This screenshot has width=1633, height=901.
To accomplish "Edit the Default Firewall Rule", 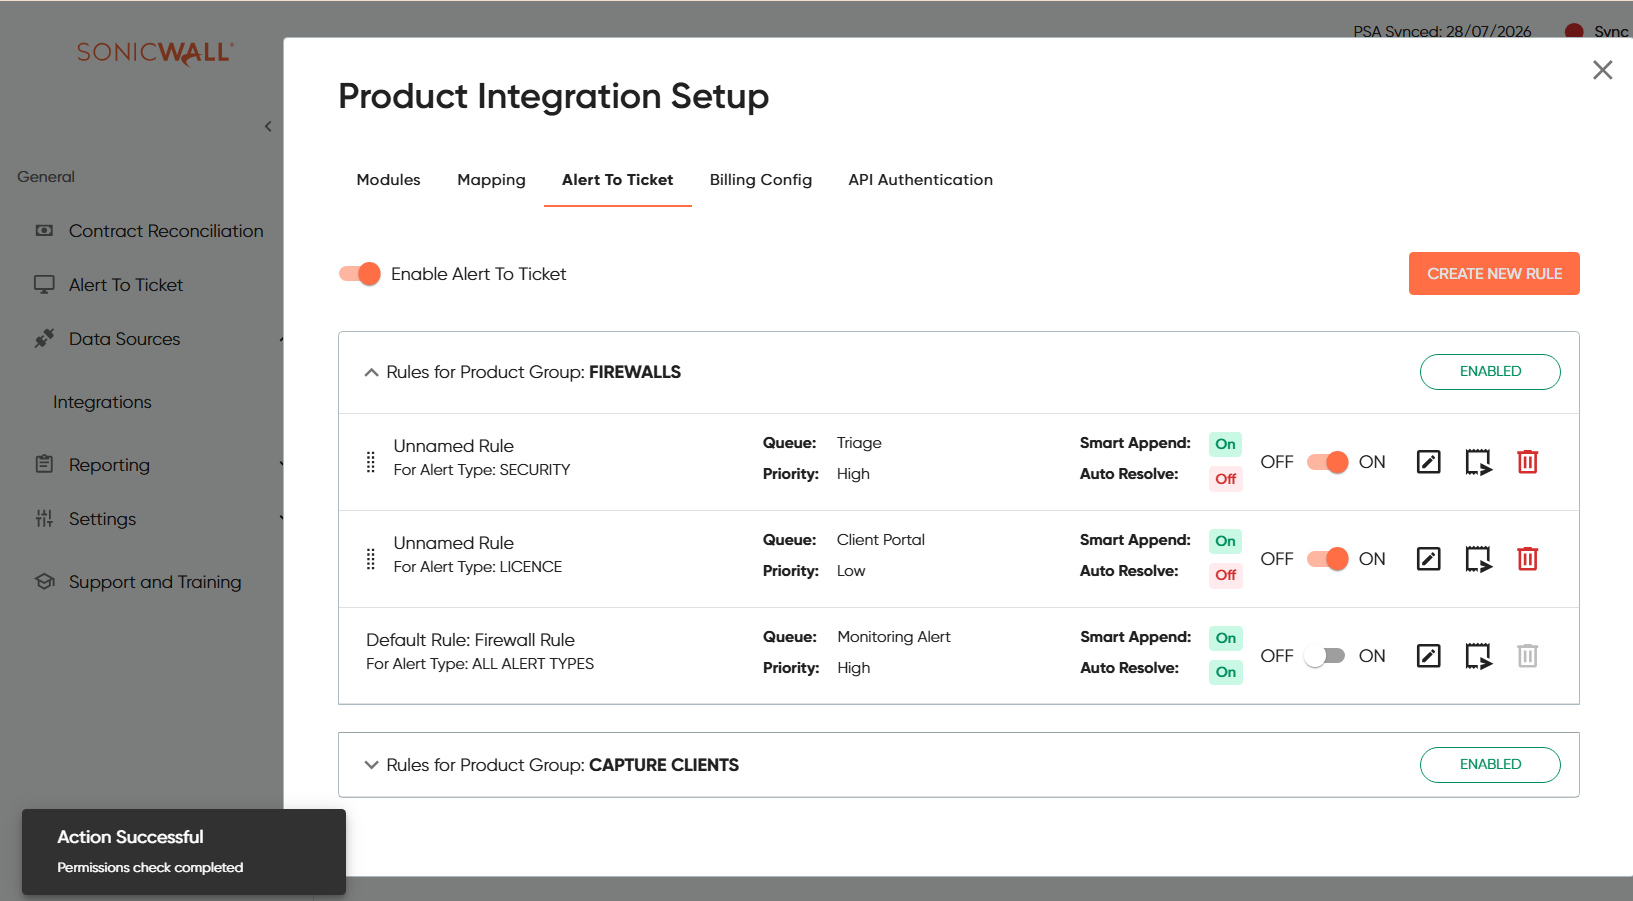I will click(x=1428, y=656).
